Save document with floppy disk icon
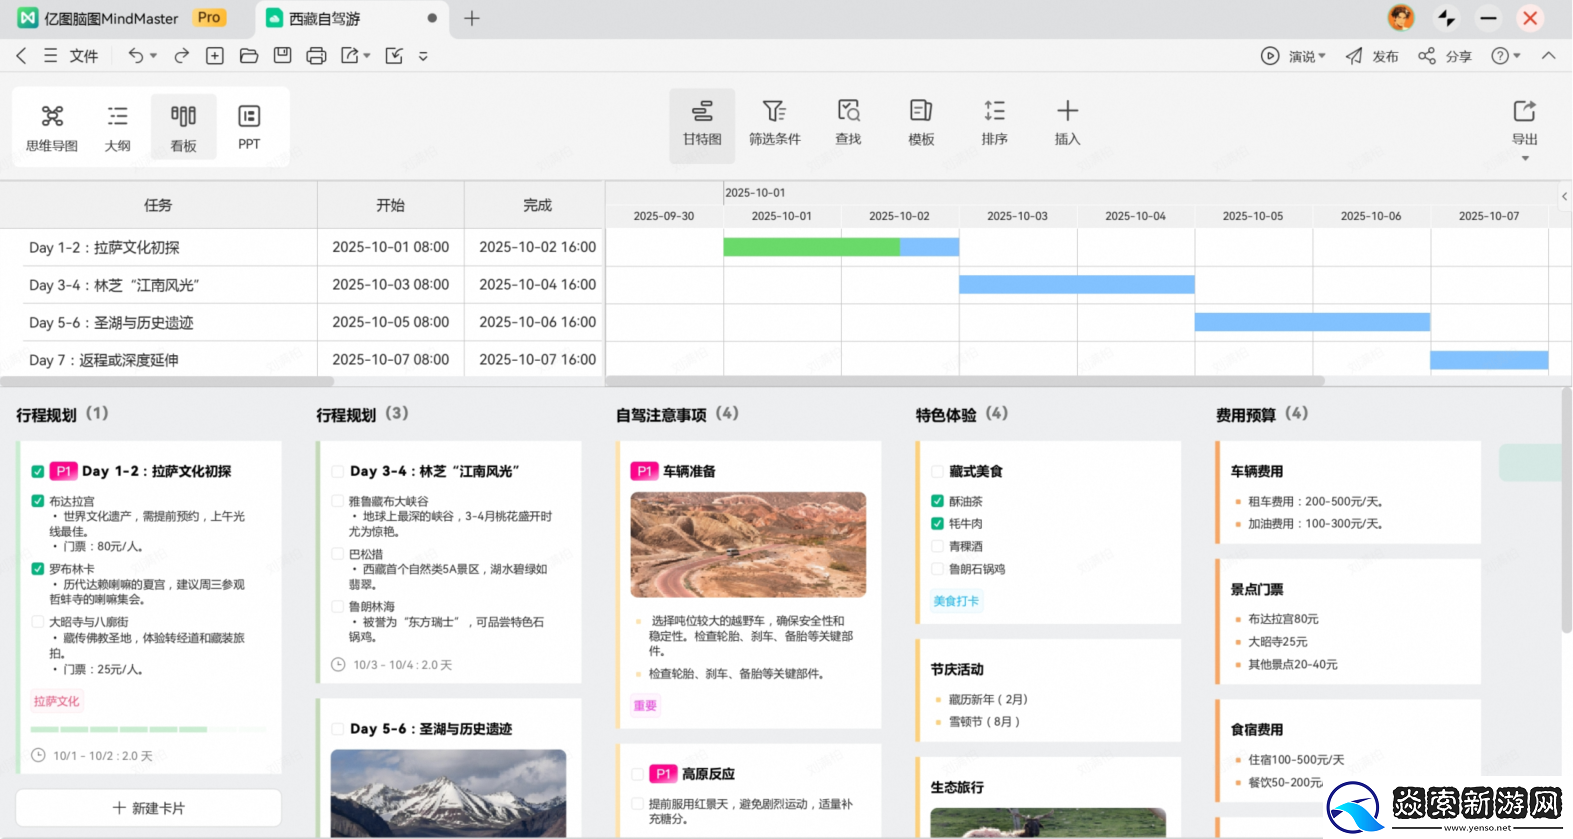This screenshot has height=839, width=1573. coord(283,56)
